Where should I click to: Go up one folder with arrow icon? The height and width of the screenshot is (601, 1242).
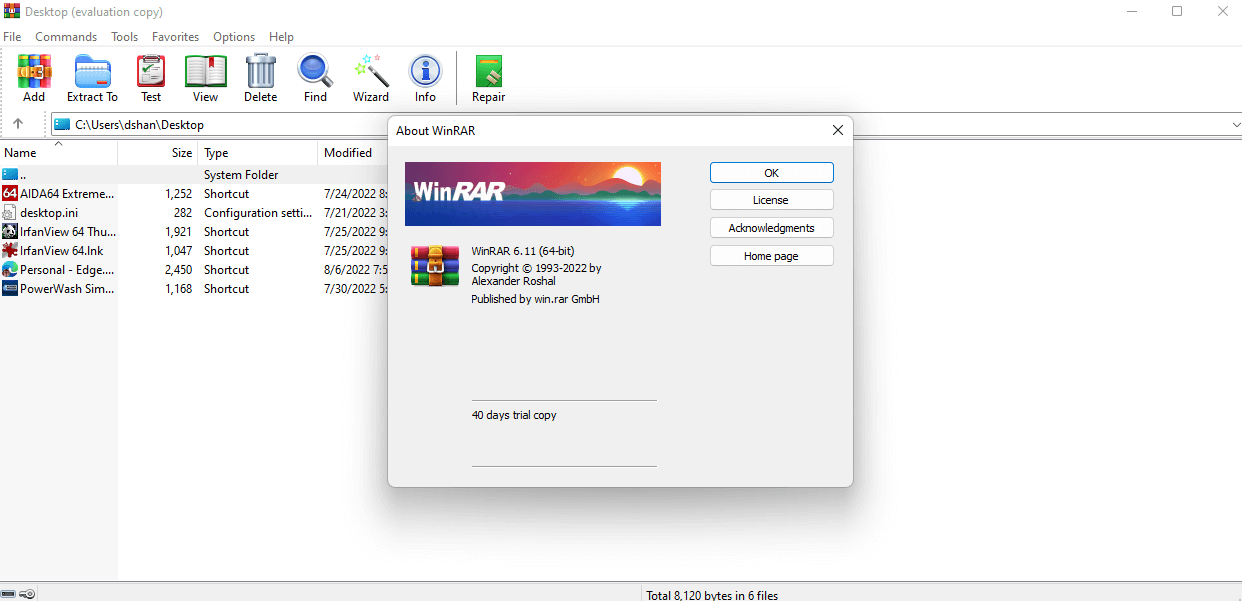coord(18,125)
